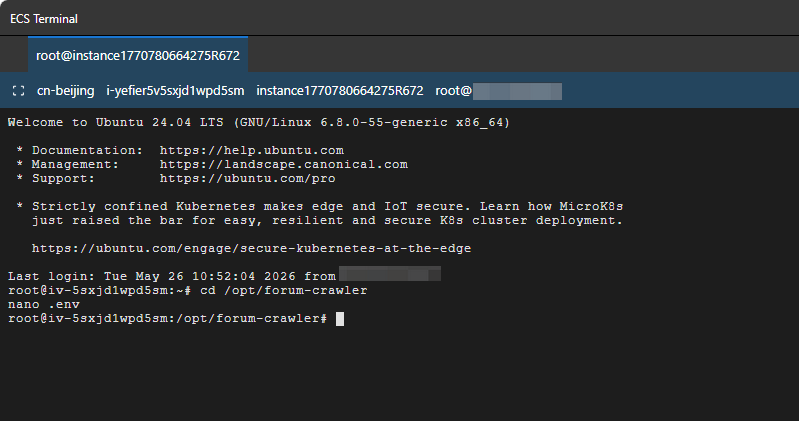
Task: Click the 'nano .env' command line
Action: (x=44, y=304)
